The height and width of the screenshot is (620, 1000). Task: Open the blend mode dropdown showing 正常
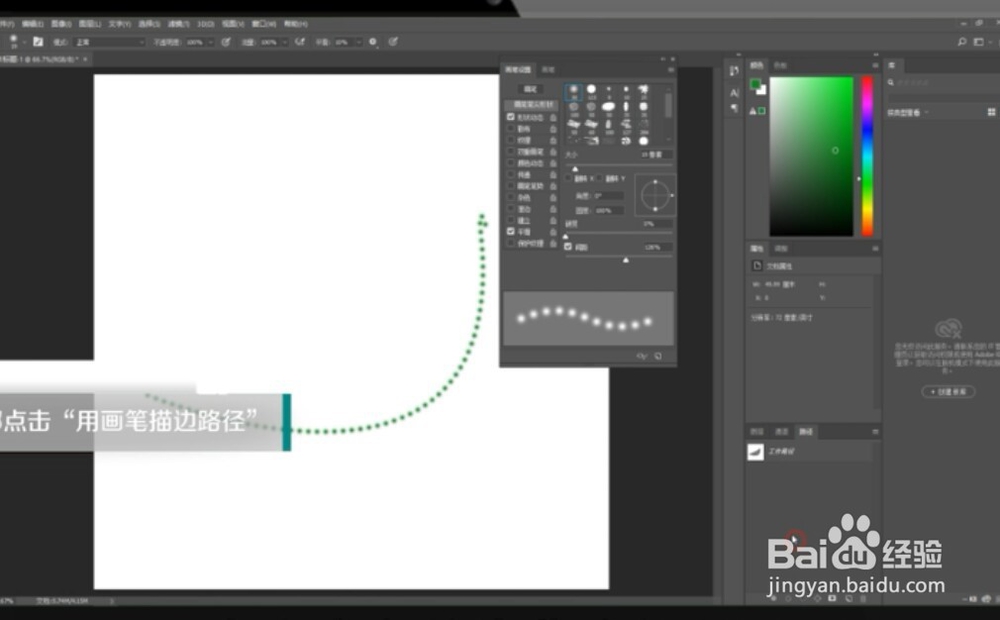109,42
